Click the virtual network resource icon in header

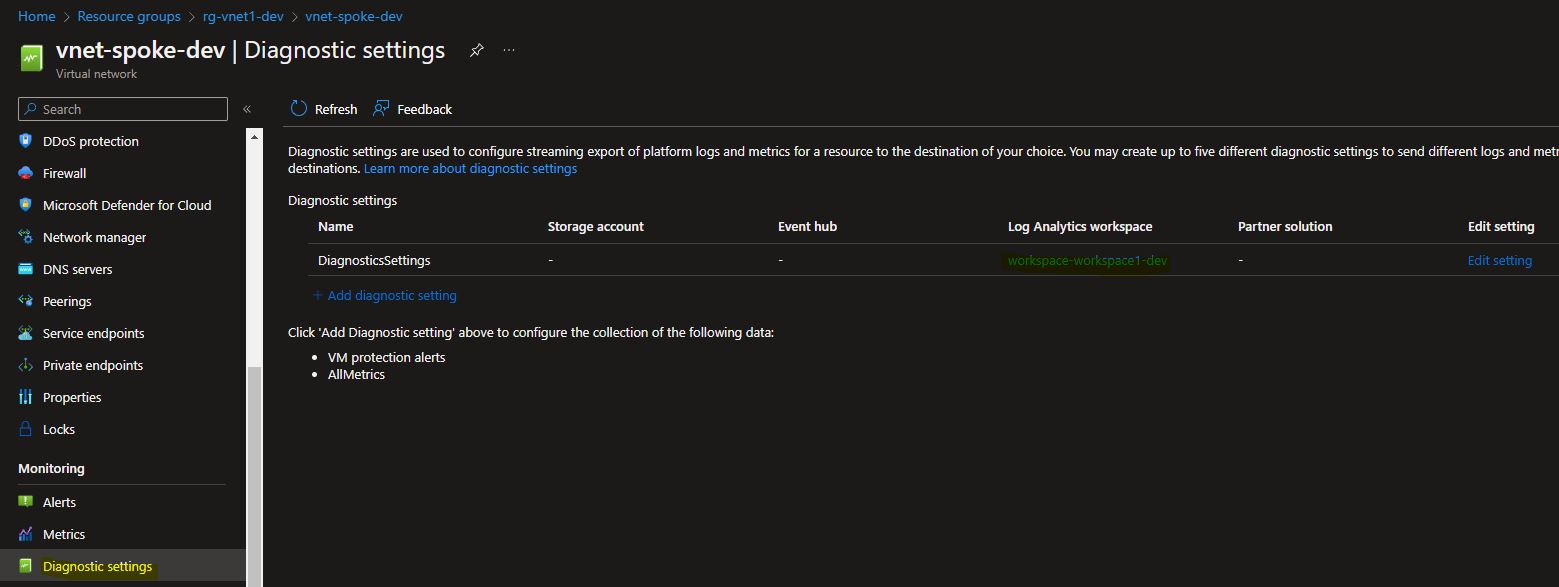click(x=31, y=59)
